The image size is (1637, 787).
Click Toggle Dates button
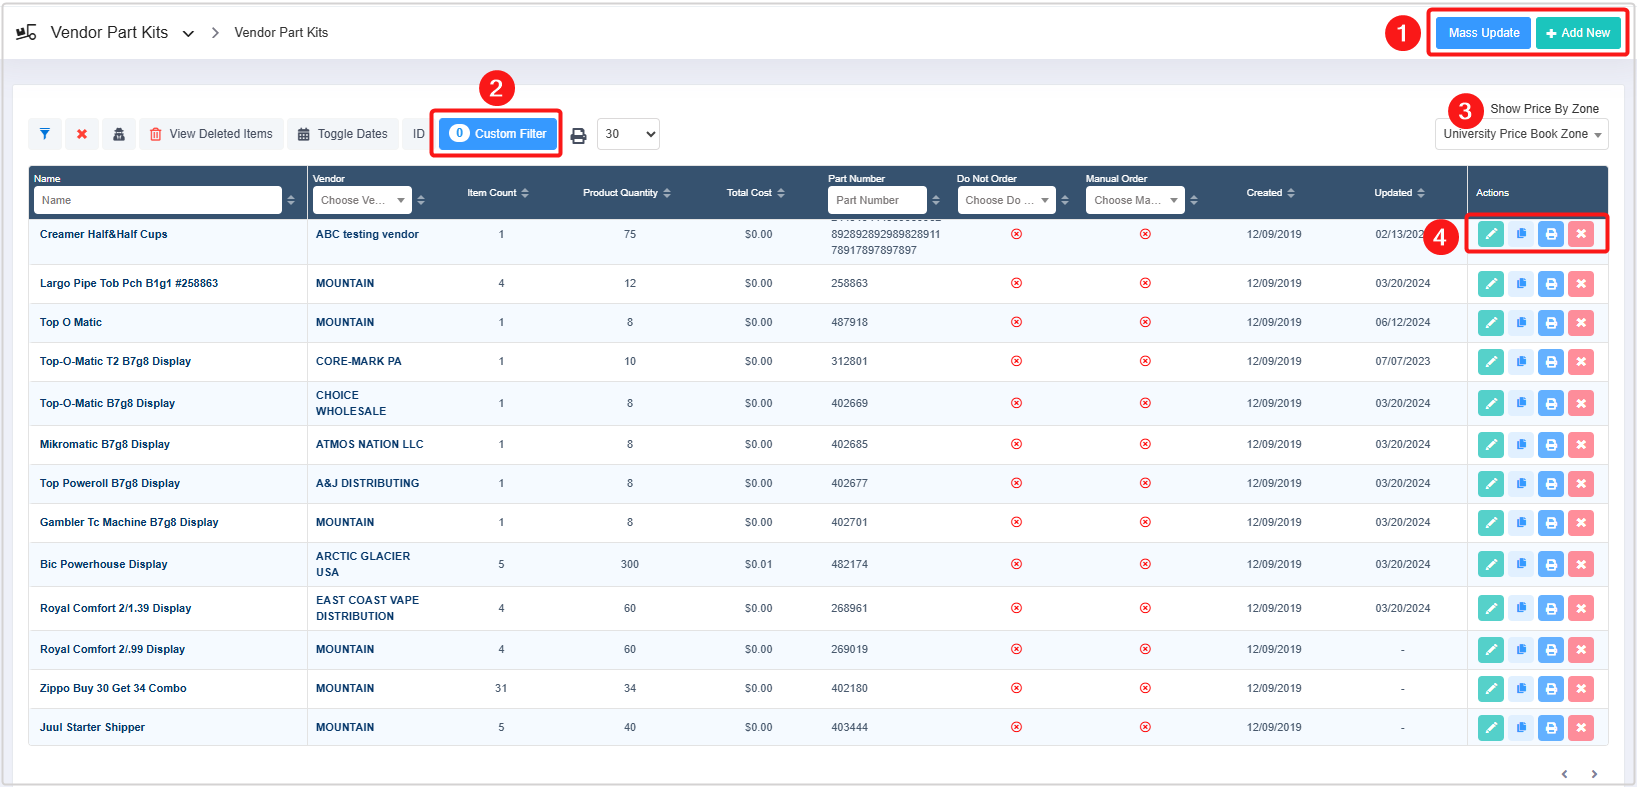click(343, 134)
